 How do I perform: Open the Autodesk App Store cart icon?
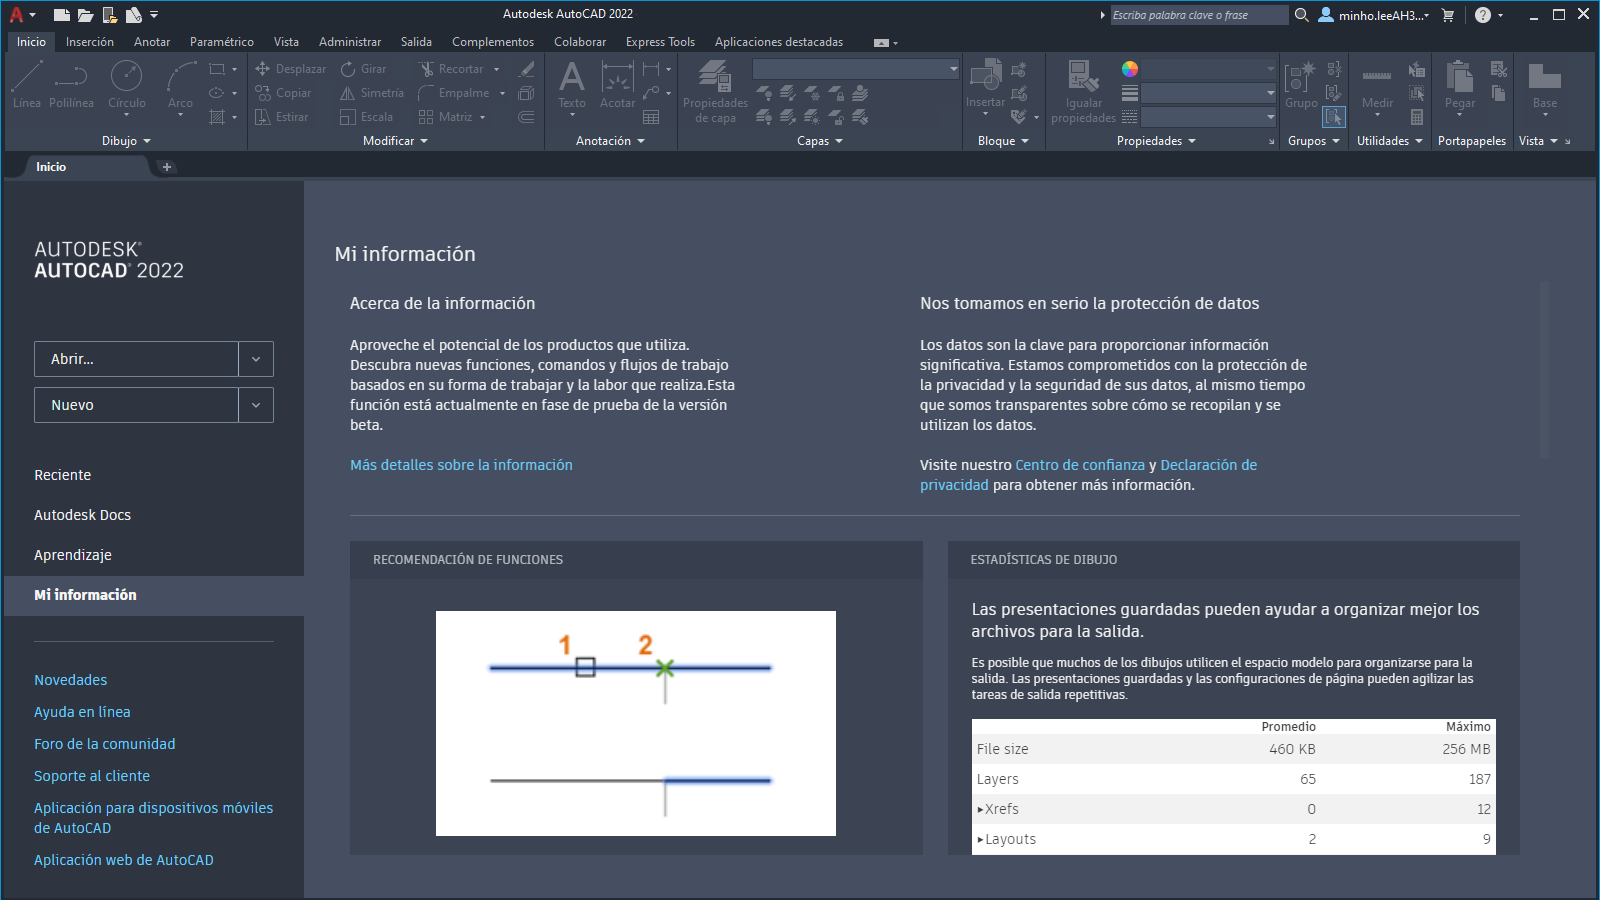point(1448,15)
